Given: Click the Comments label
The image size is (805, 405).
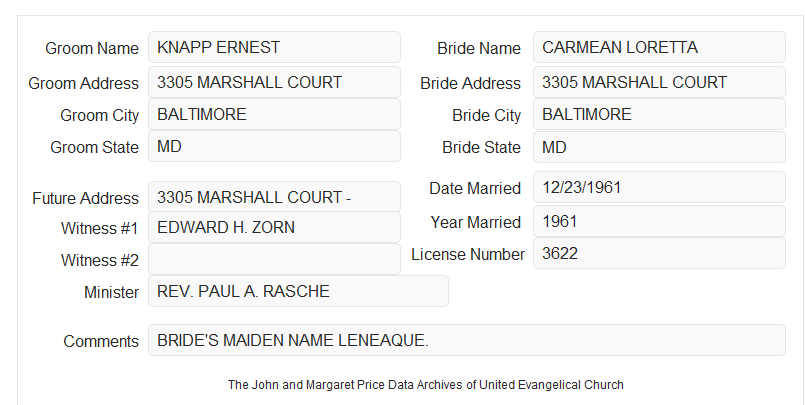Looking at the screenshot, I should click(101, 341).
